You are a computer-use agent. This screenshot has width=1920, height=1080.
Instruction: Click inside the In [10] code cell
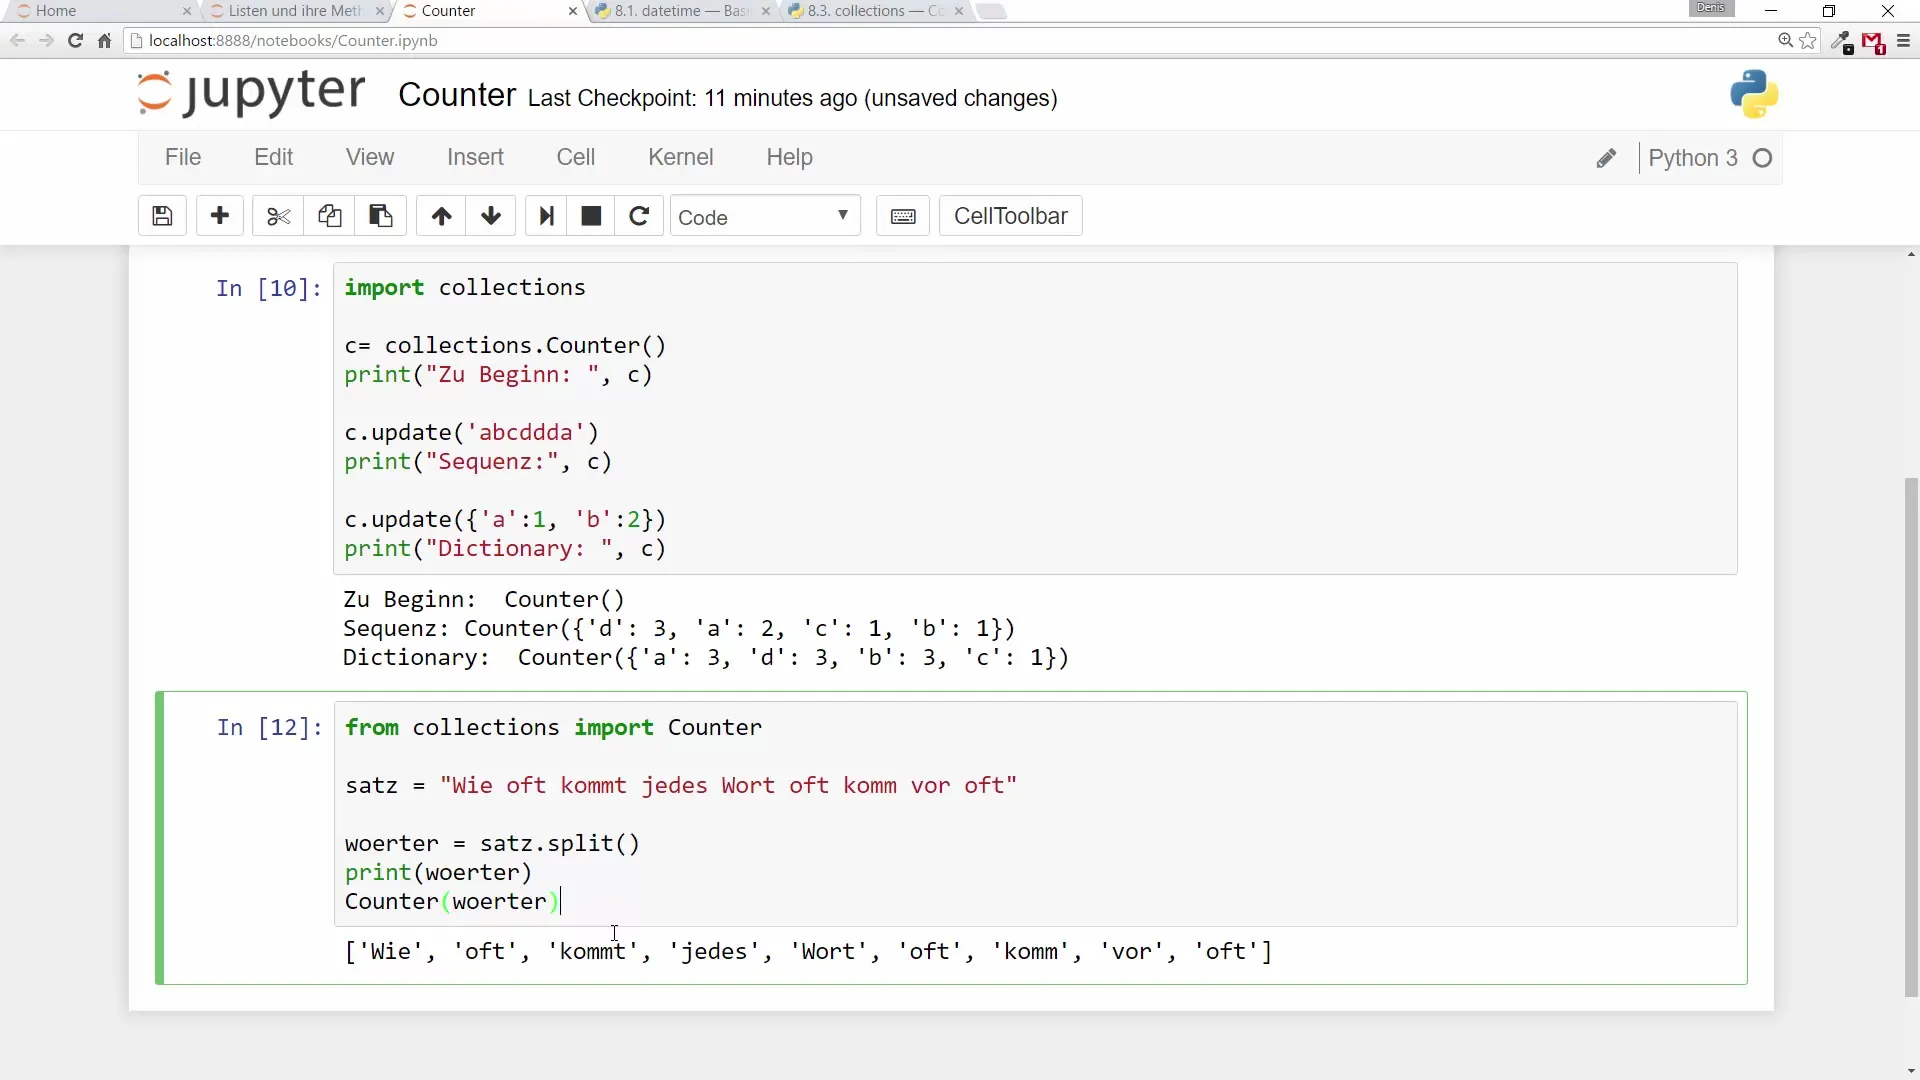tap(1035, 418)
